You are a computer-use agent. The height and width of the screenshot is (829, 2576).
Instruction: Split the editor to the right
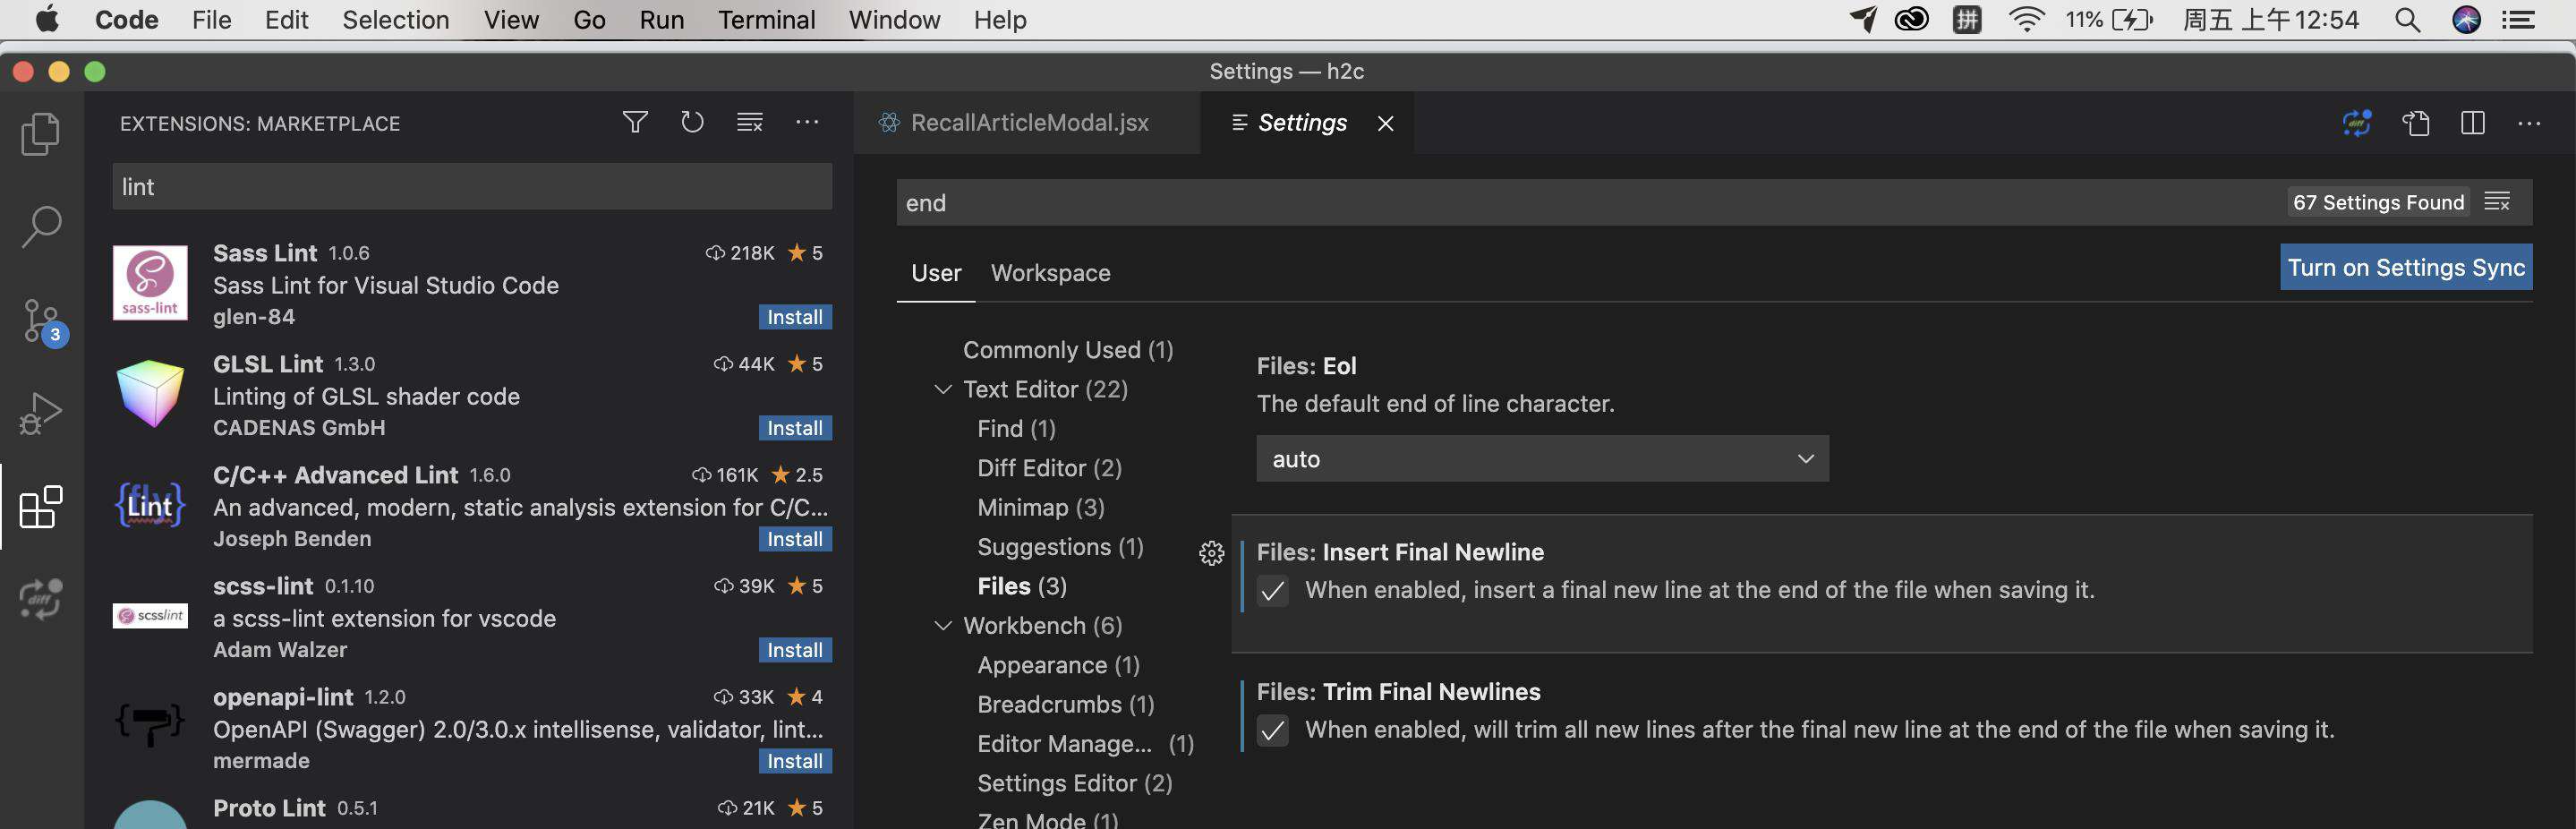pyautogui.click(x=2473, y=123)
